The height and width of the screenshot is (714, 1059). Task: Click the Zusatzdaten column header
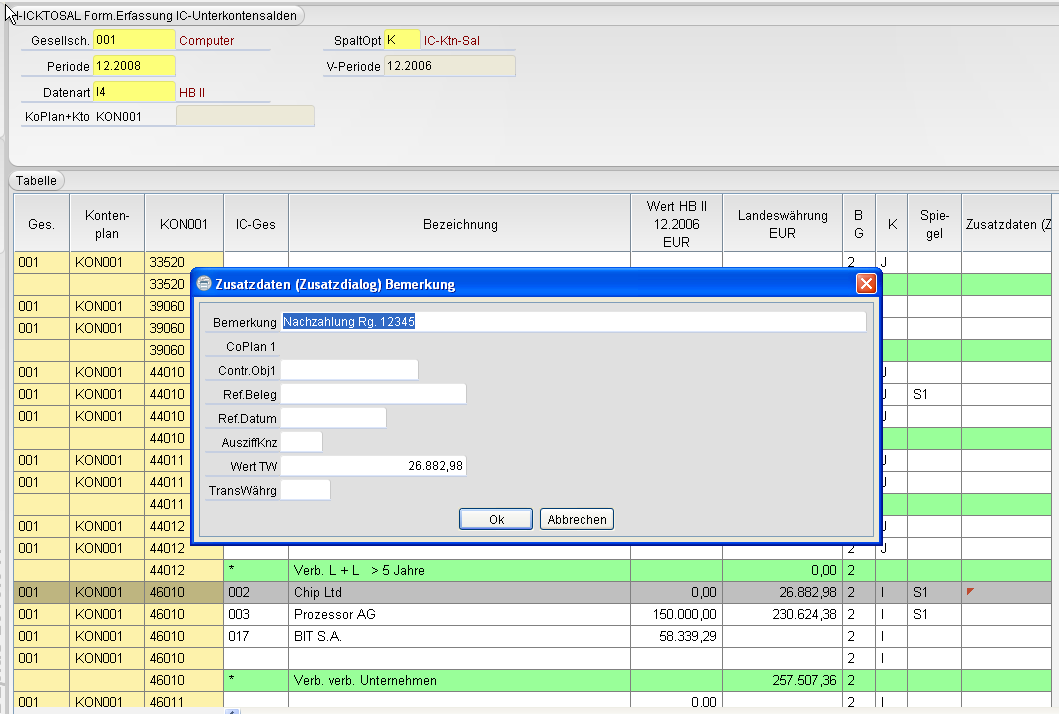pos(1007,224)
